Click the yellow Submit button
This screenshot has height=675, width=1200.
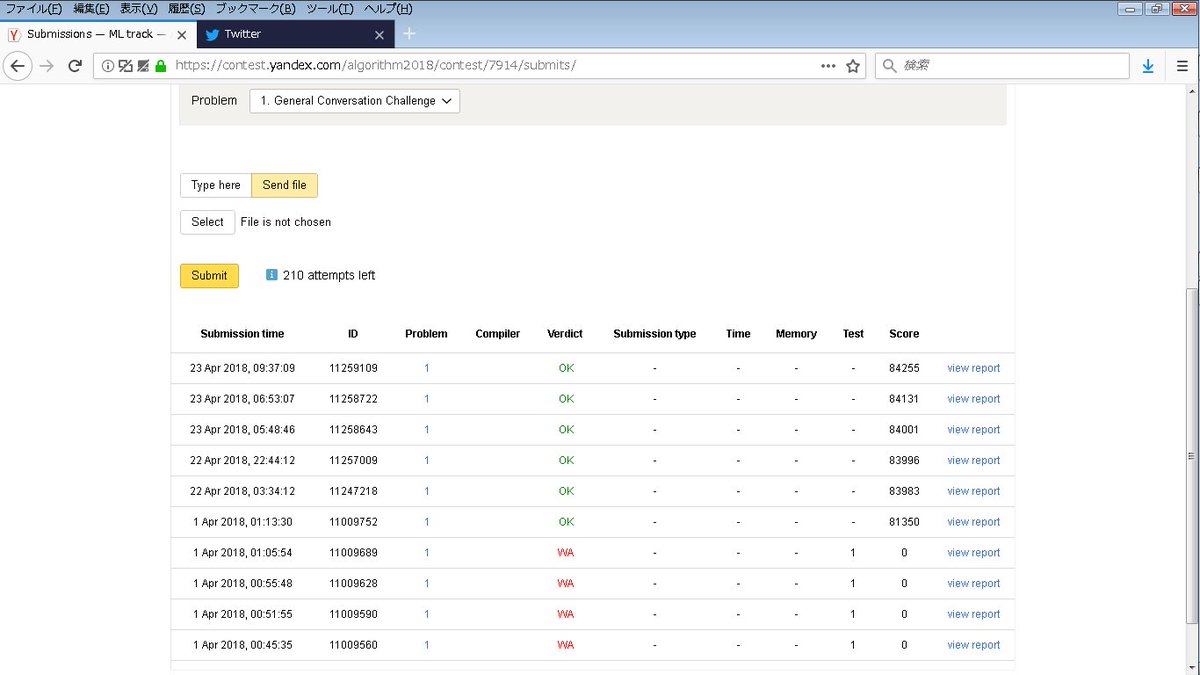pyautogui.click(x=209, y=275)
